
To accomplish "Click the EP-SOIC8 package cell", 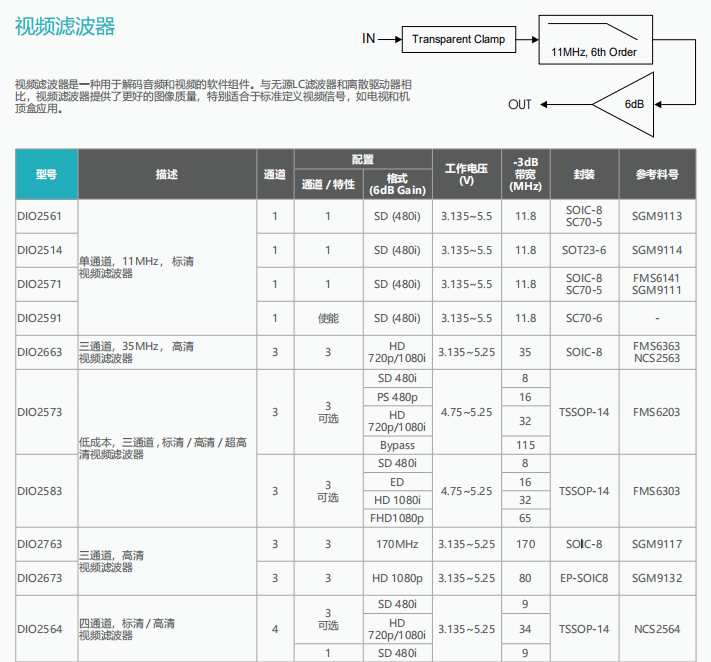I will (x=584, y=578).
